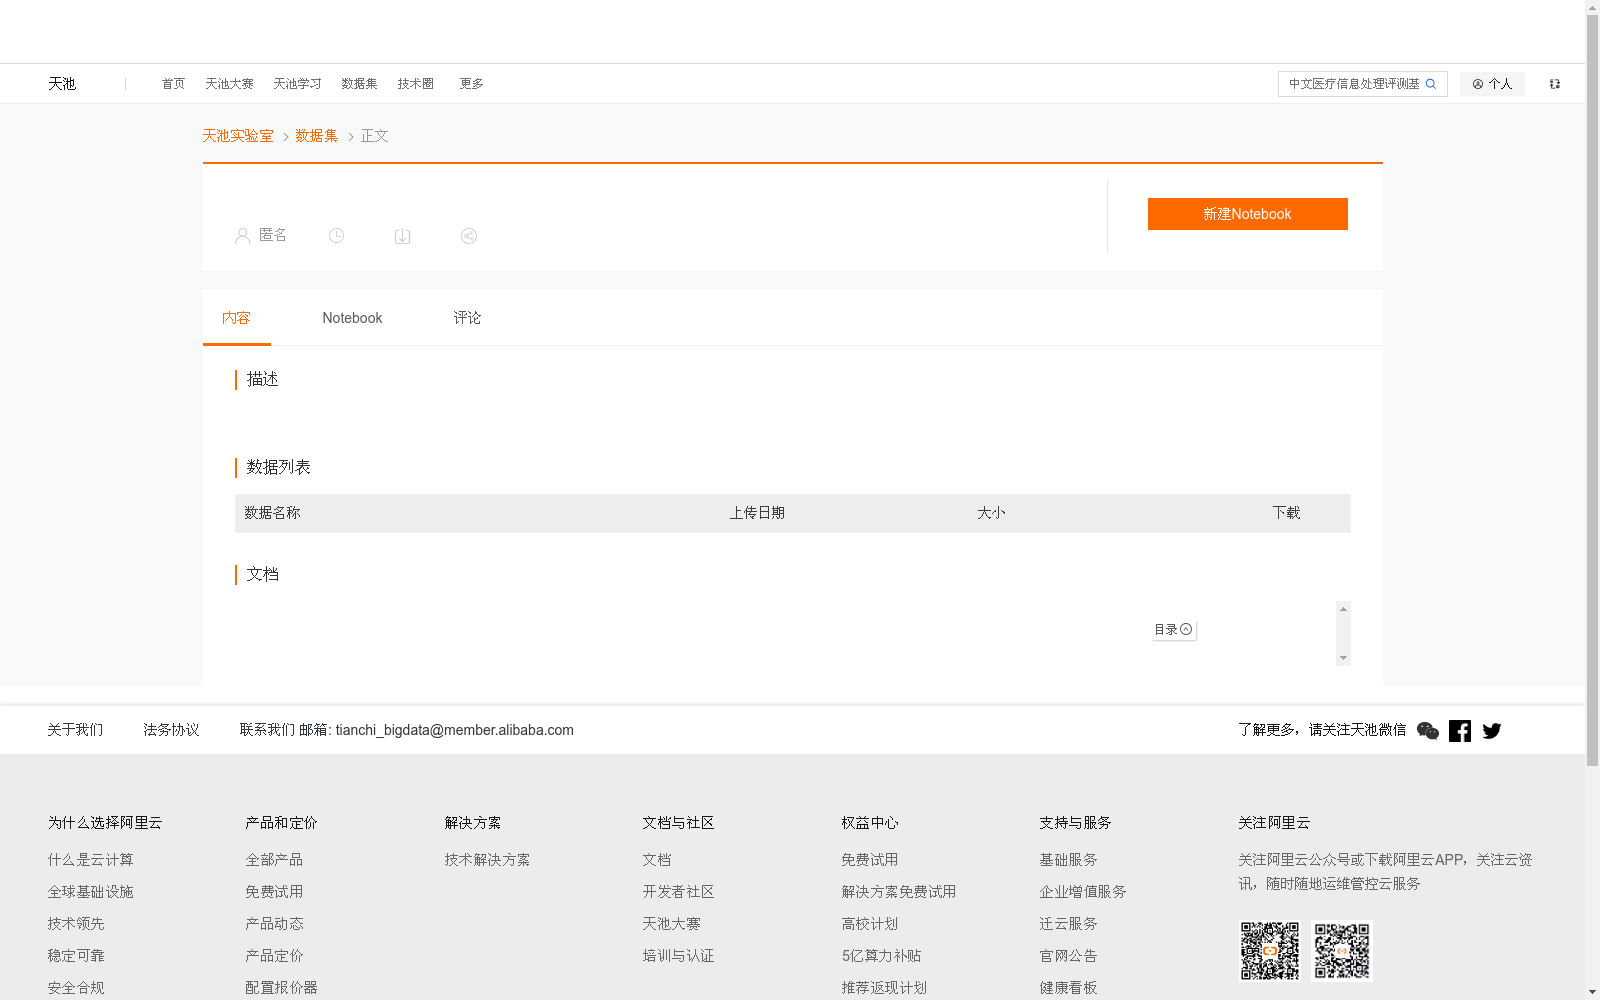
Task: Click the left QR code image
Action: (x=1270, y=951)
